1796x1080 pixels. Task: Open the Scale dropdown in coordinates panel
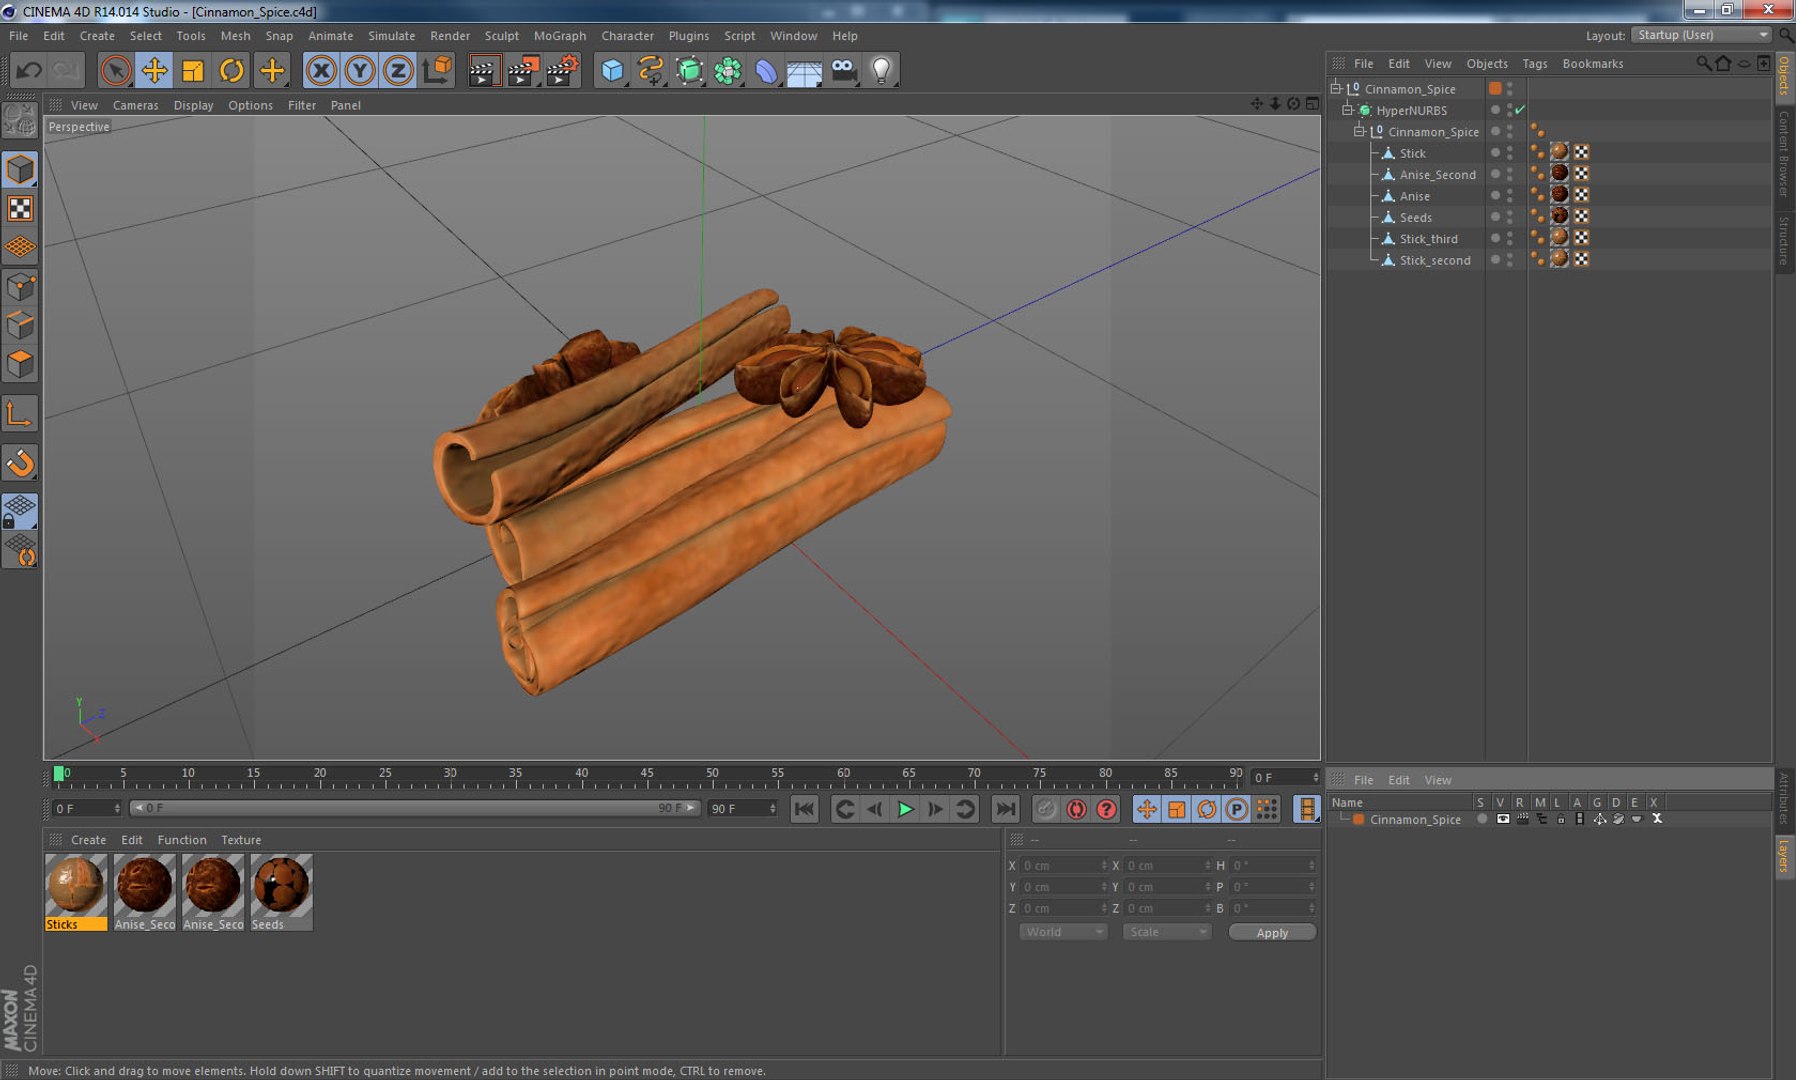coord(1166,932)
